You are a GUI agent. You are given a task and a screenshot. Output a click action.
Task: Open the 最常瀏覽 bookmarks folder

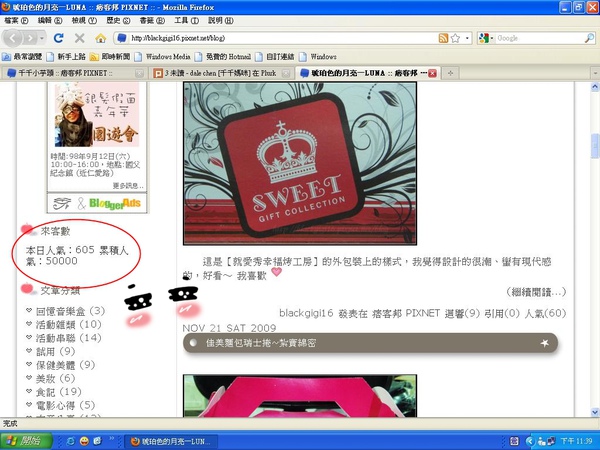[x=22, y=57]
